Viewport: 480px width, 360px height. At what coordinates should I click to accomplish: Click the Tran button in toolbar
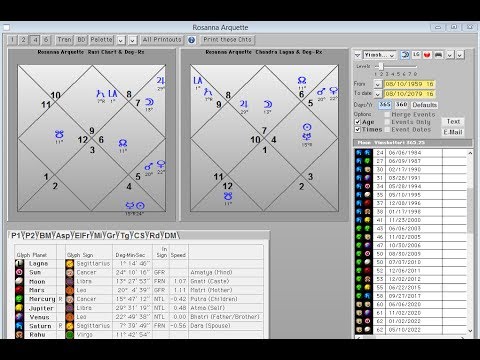point(64,40)
